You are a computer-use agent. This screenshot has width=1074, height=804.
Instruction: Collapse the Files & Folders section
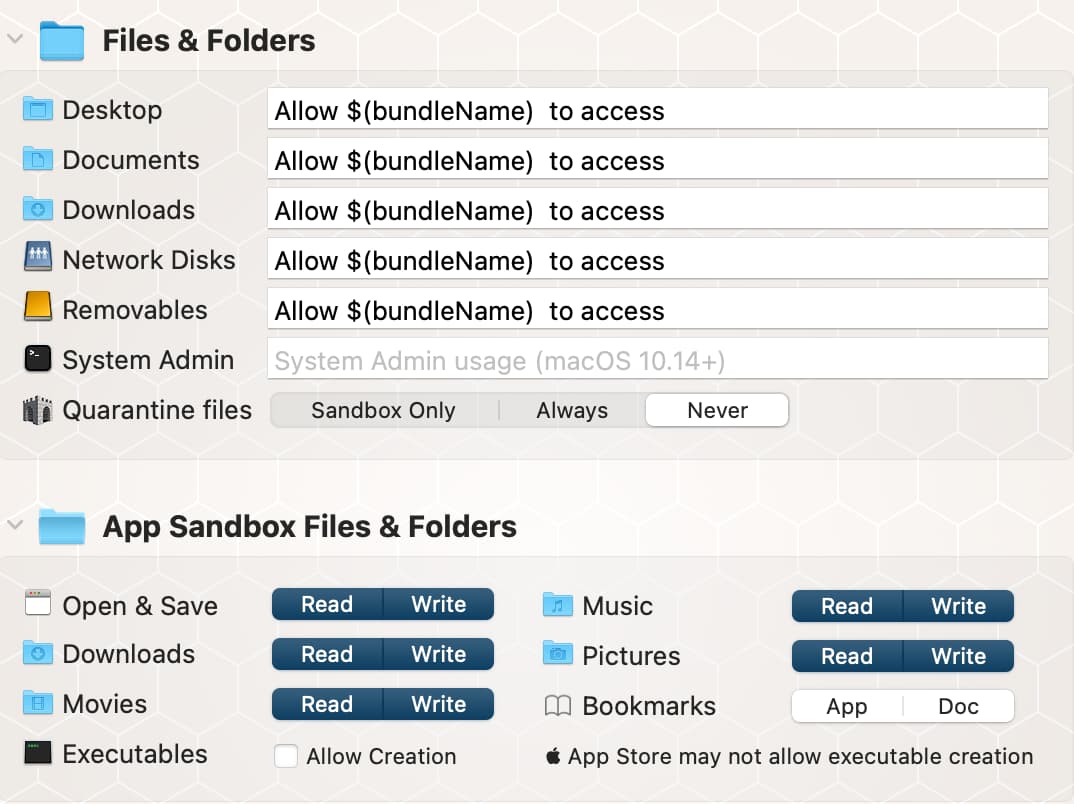pyautogui.click(x=14, y=39)
